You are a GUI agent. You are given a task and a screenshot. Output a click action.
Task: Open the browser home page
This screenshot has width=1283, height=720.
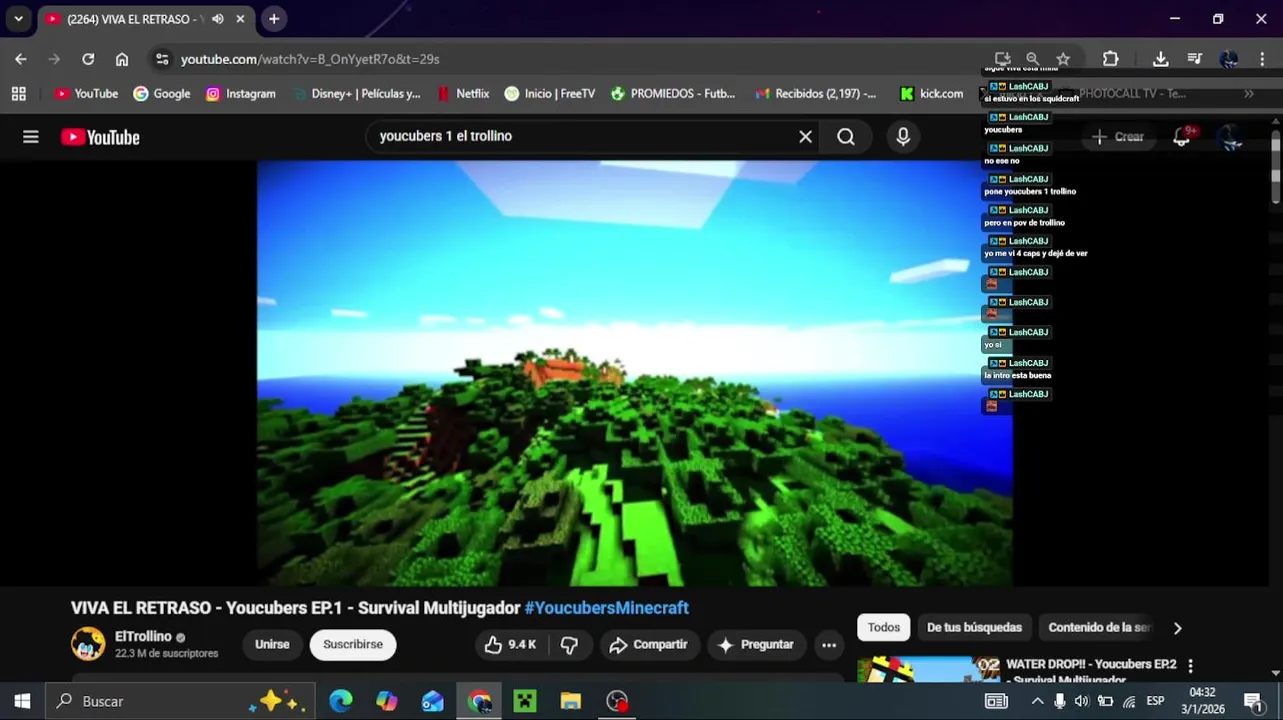(122, 59)
